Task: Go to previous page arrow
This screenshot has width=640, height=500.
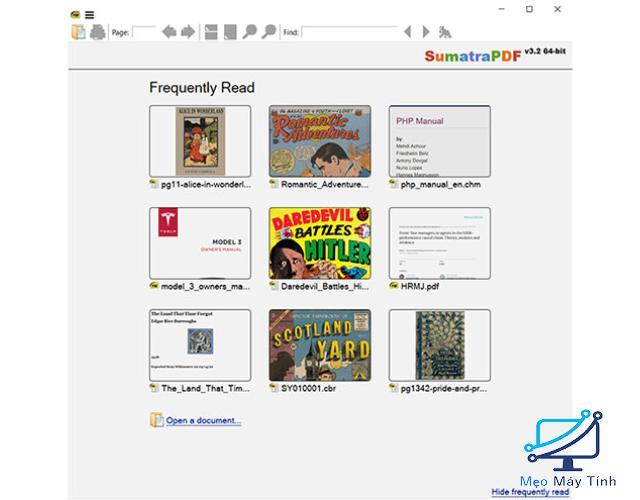Action: pos(169,31)
